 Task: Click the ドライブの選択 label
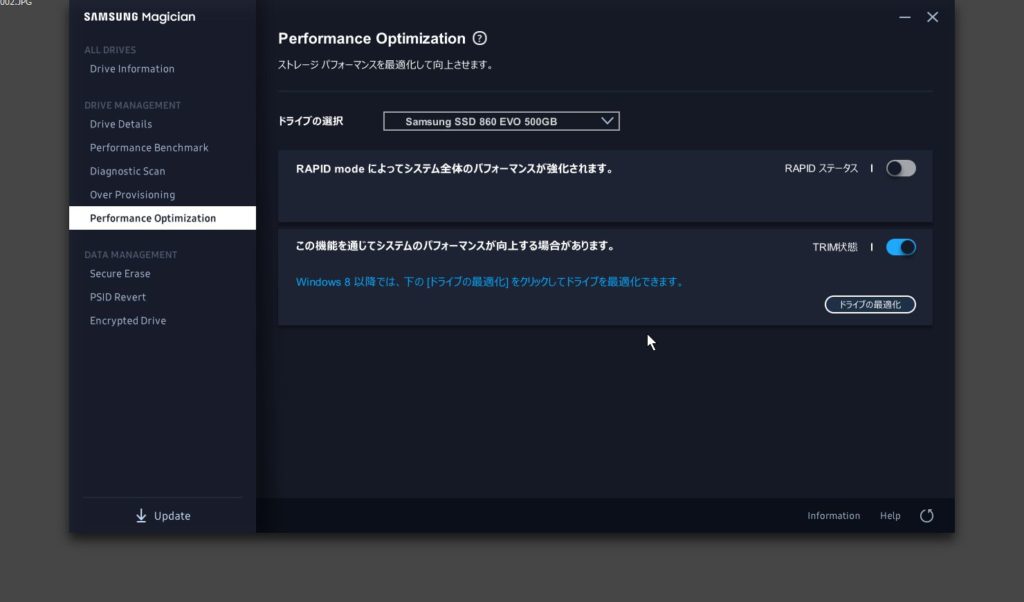[x=310, y=121]
